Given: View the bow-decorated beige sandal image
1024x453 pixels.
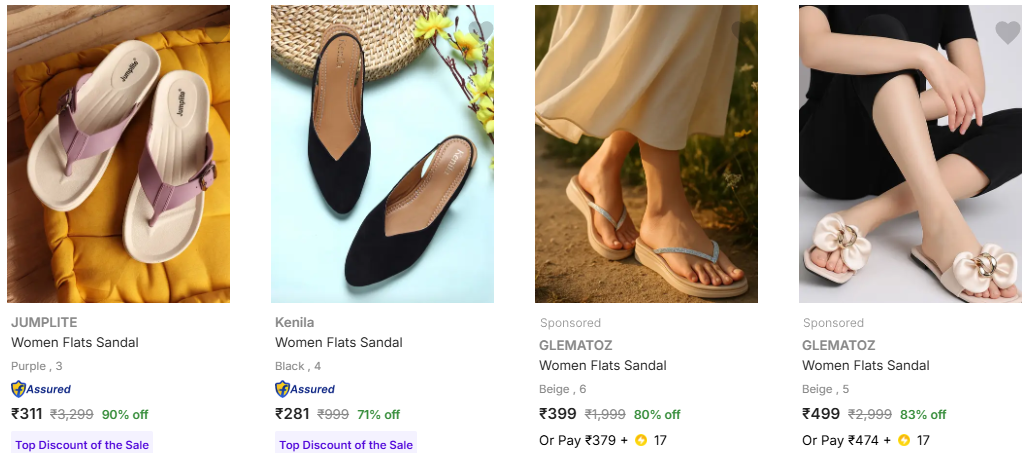Looking at the screenshot, I should click(909, 154).
